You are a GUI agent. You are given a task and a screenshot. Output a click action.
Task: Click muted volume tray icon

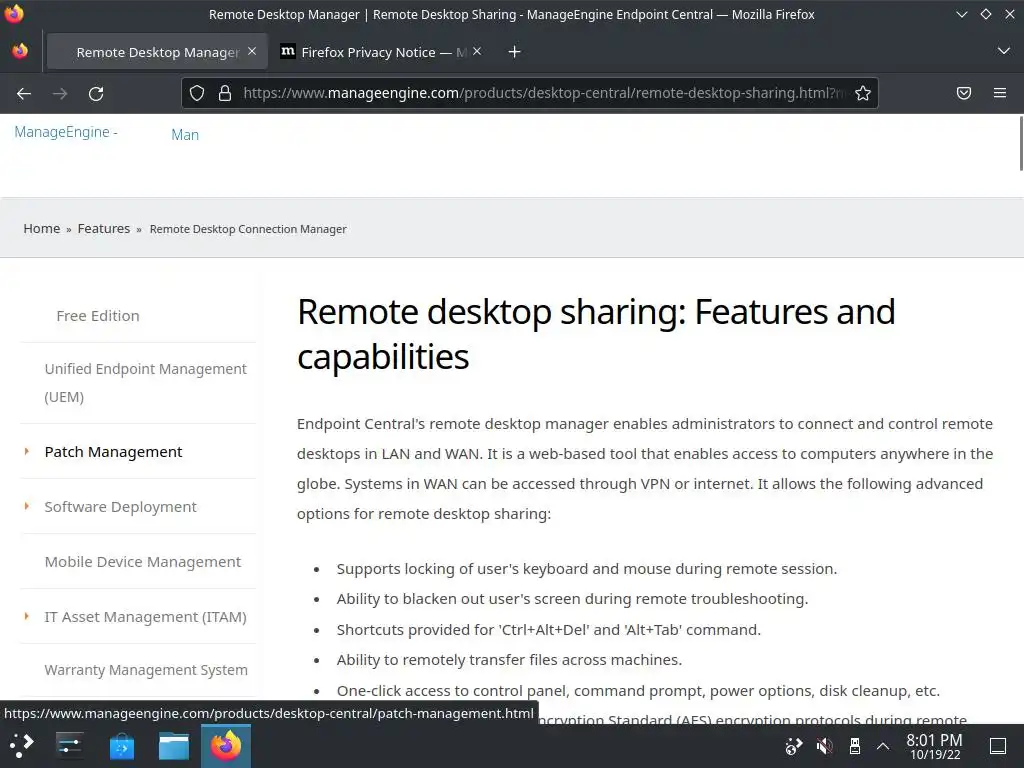click(x=824, y=746)
